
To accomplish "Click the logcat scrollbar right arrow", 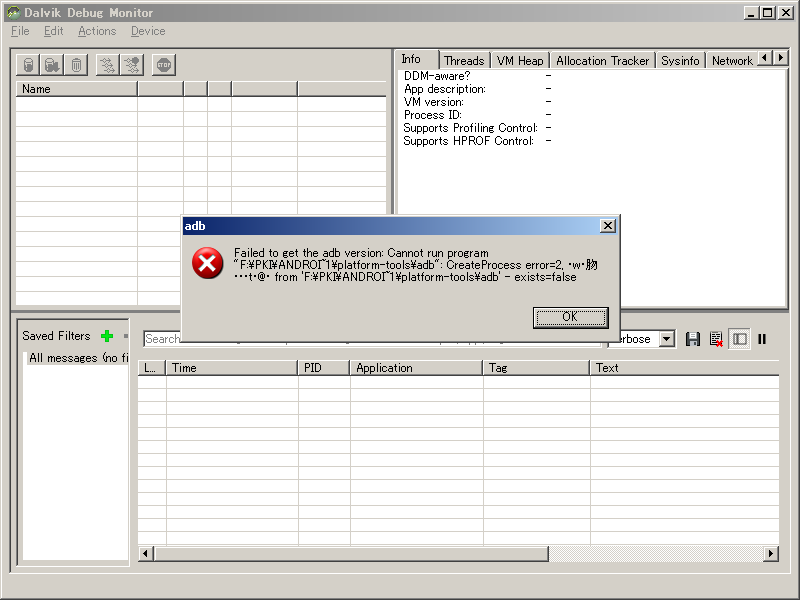I will [770, 554].
